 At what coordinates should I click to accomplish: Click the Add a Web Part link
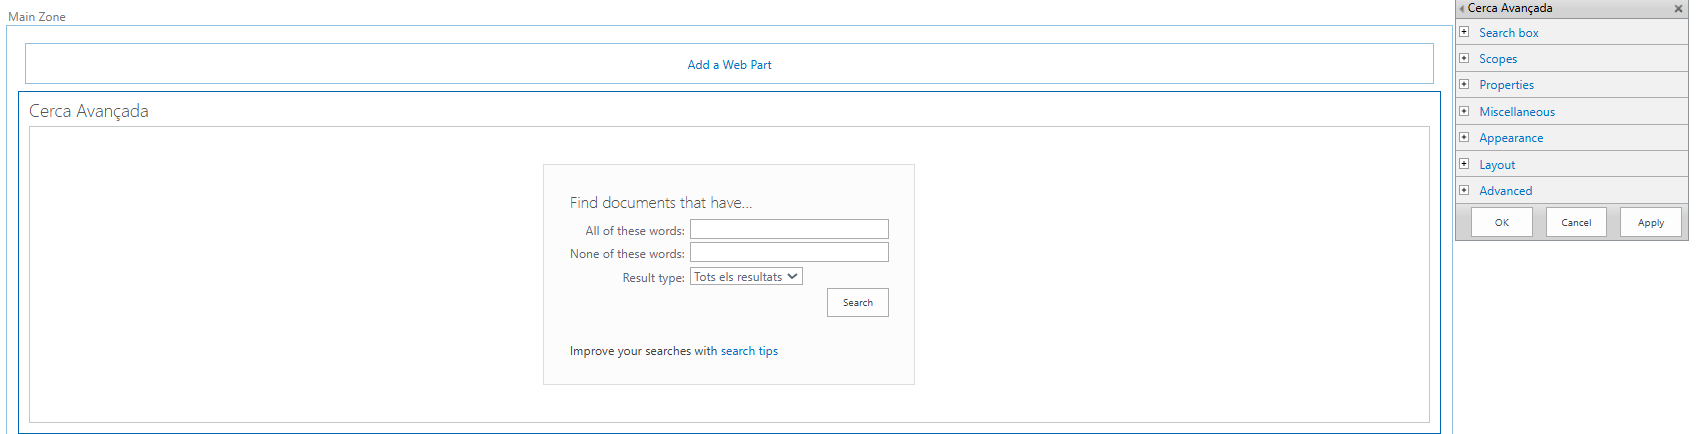[729, 65]
